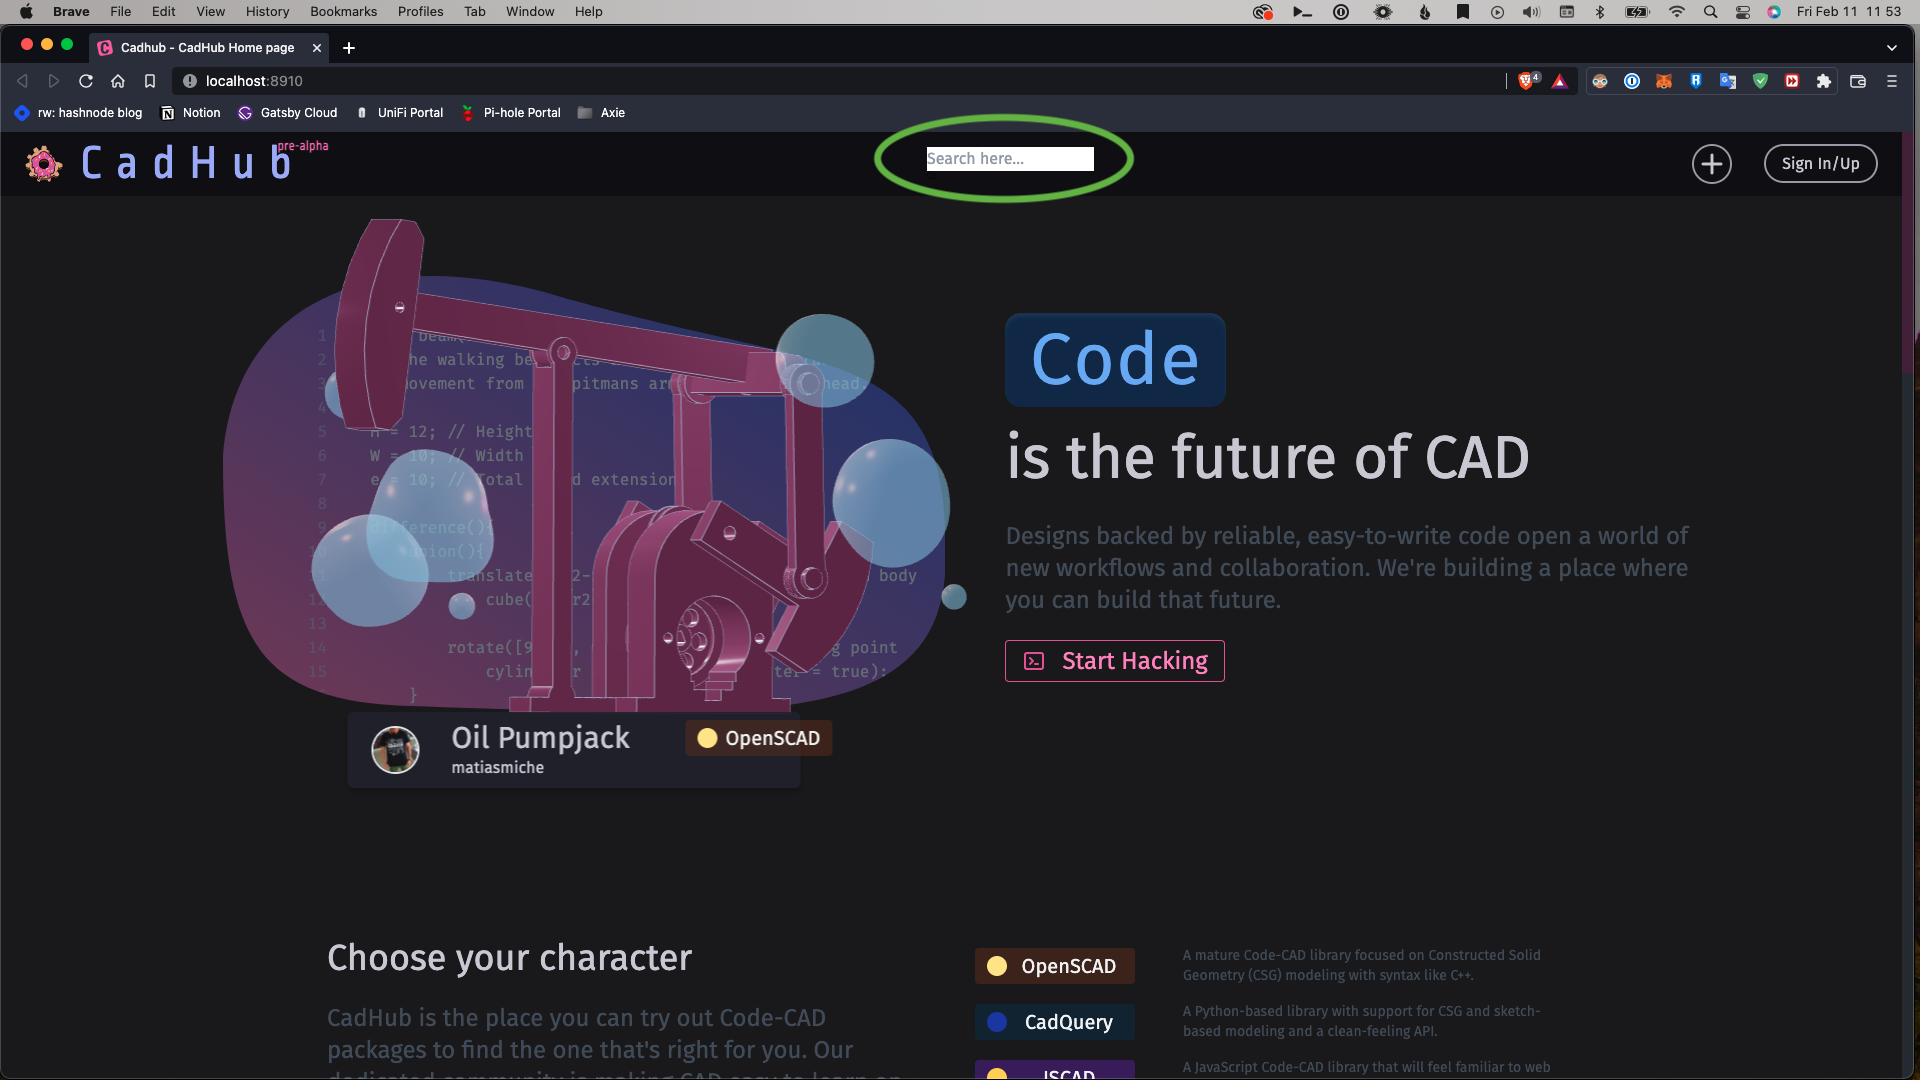The width and height of the screenshot is (1920, 1080).
Task: Open the MetaMask fox extension
Action: tap(1664, 81)
